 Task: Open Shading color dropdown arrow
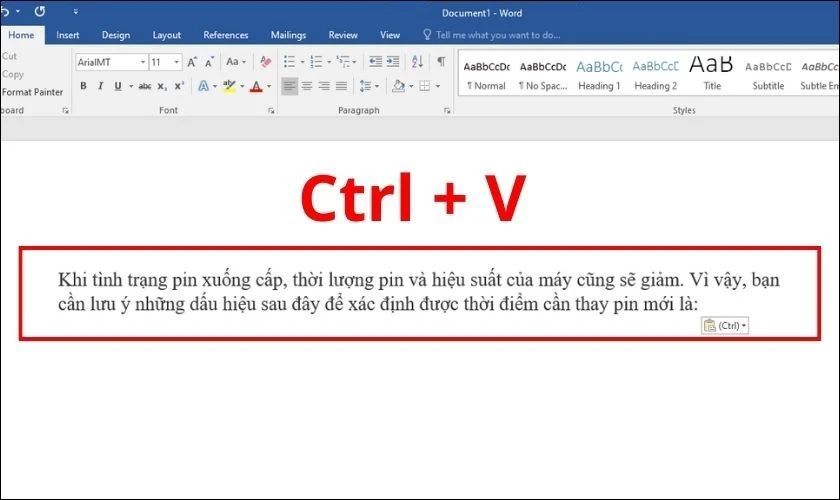411,86
